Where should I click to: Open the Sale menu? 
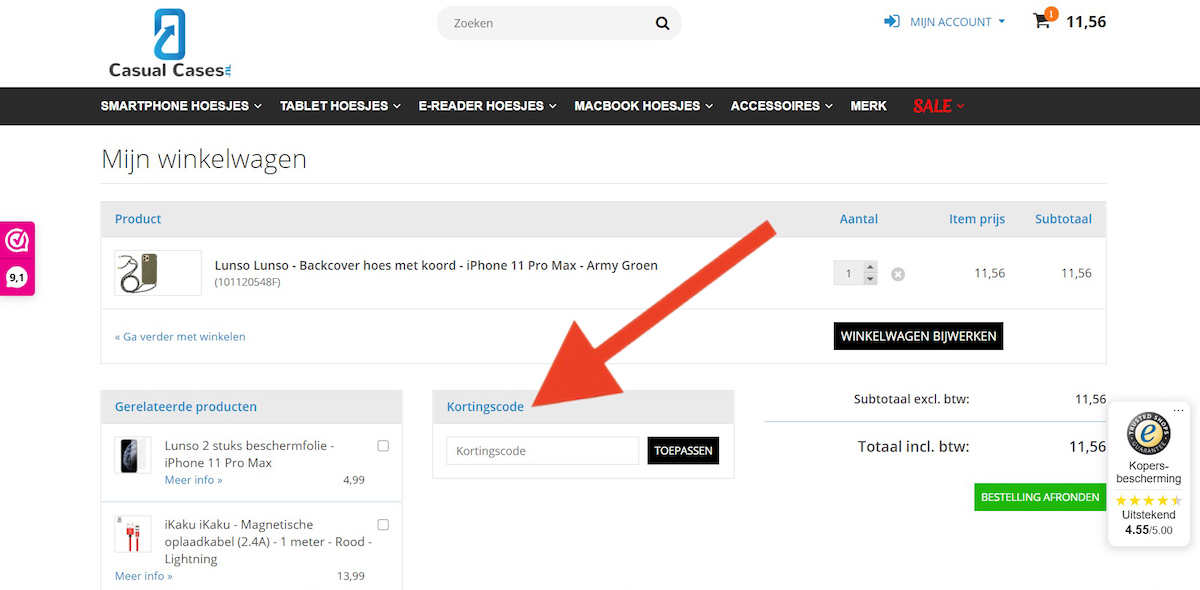pos(939,106)
